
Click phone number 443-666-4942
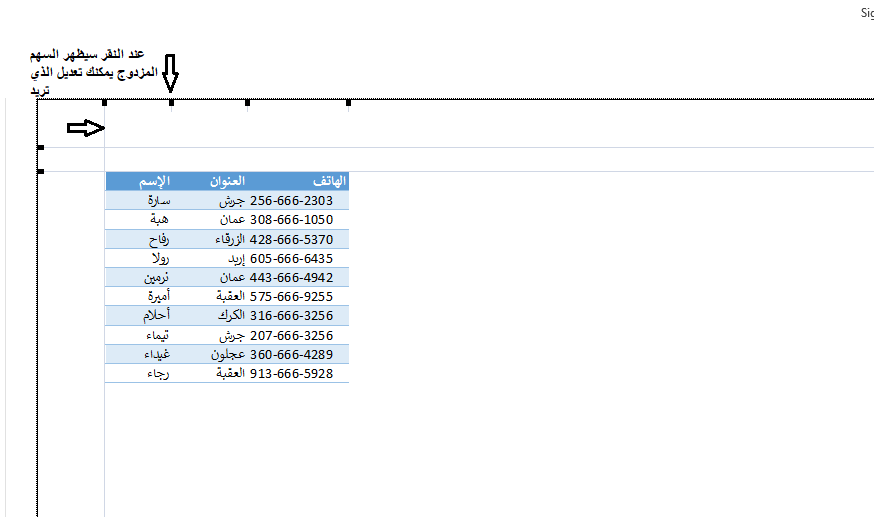[x=292, y=277]
